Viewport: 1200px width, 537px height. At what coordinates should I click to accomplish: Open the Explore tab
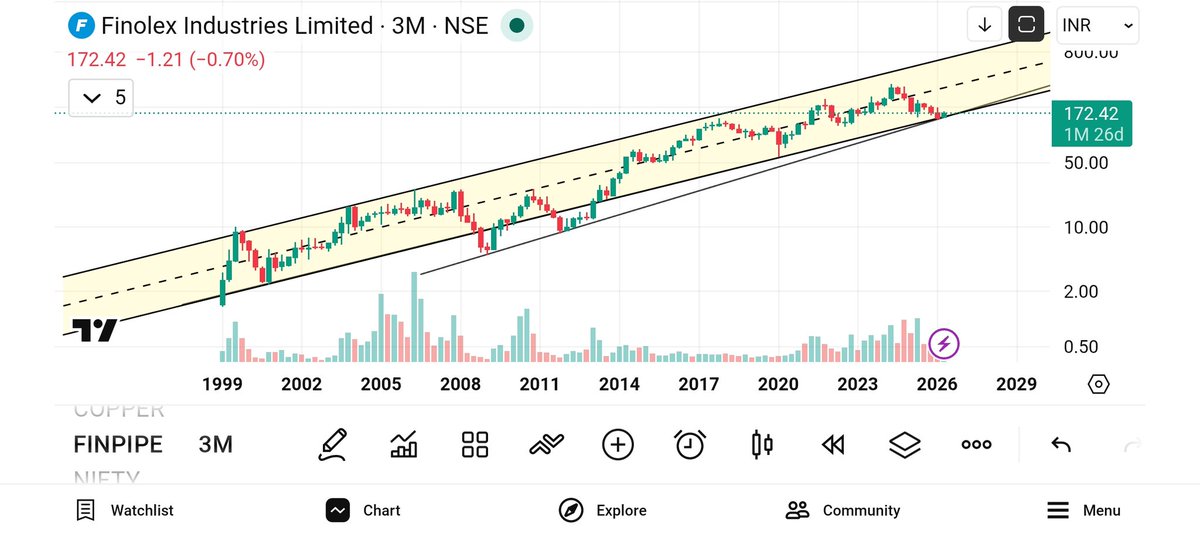(x=603, y=510)
